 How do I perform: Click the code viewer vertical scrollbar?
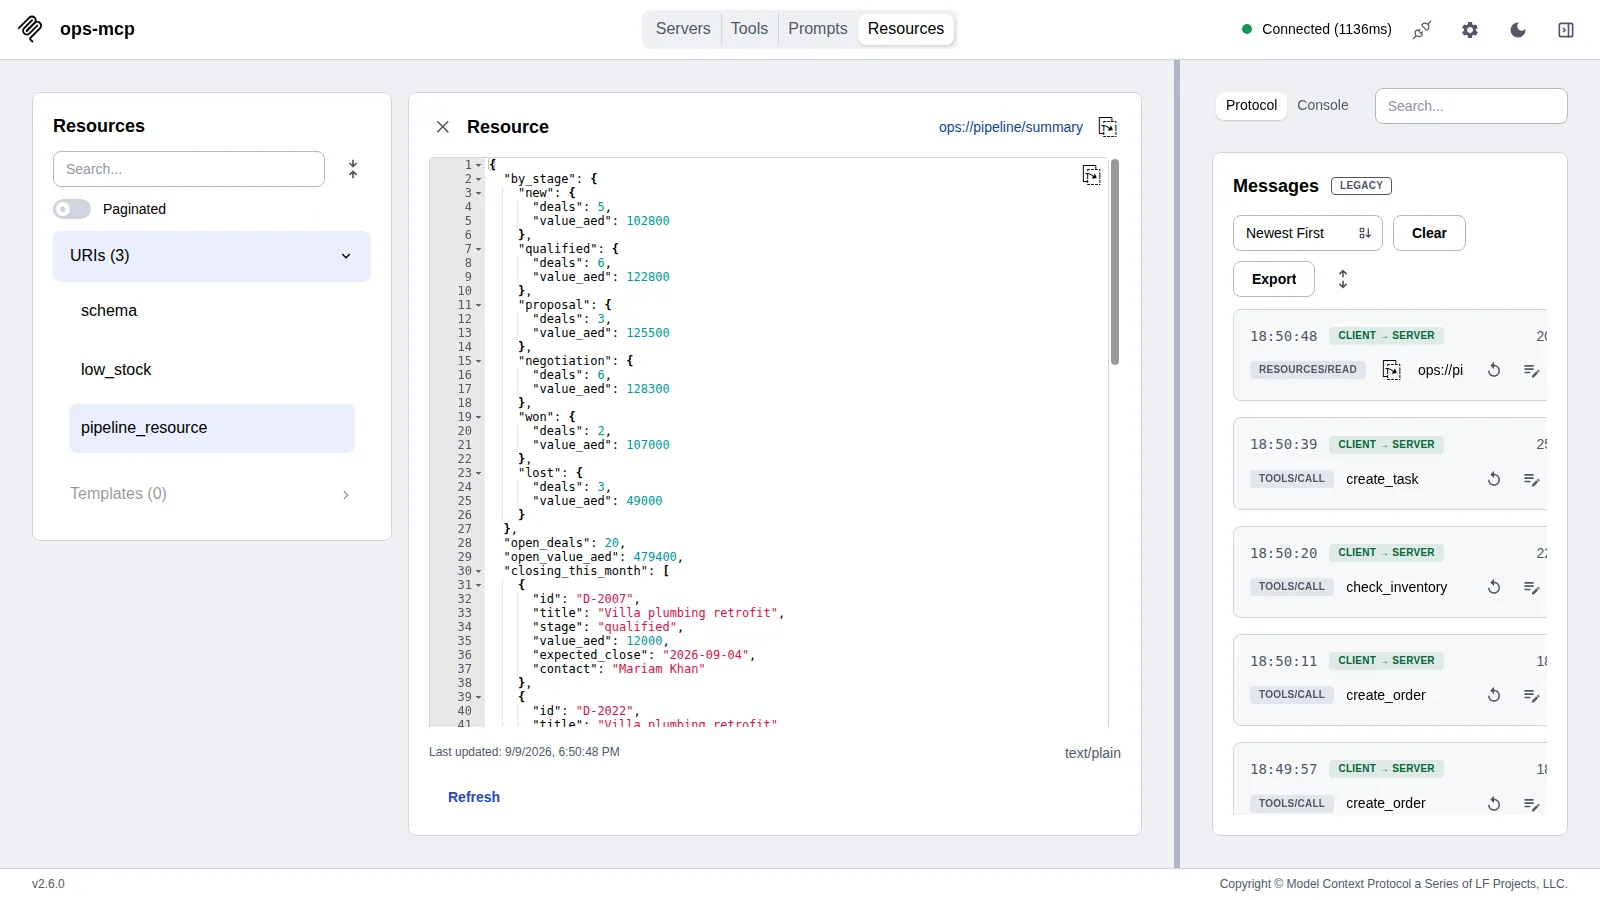1114,262
